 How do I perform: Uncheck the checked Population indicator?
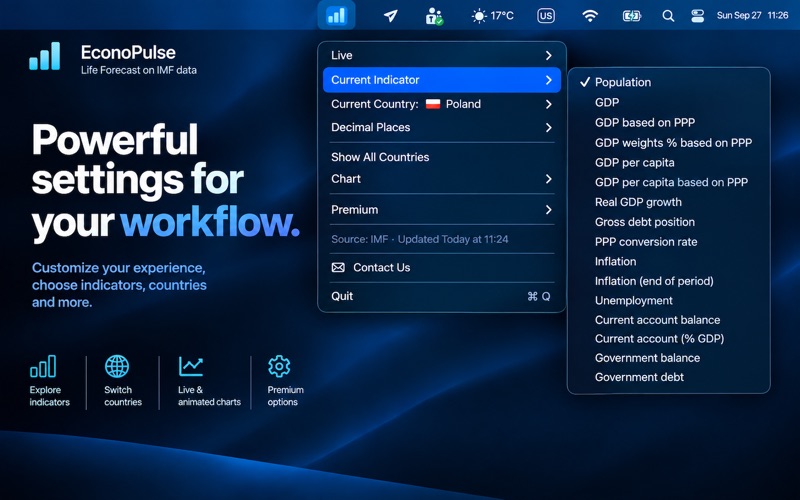(668, 82)
